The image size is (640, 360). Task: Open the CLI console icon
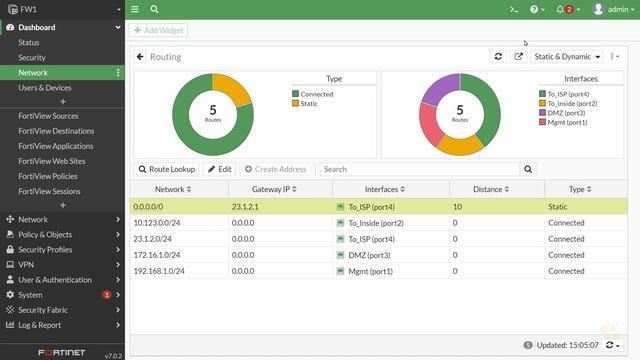pos(514,9)
